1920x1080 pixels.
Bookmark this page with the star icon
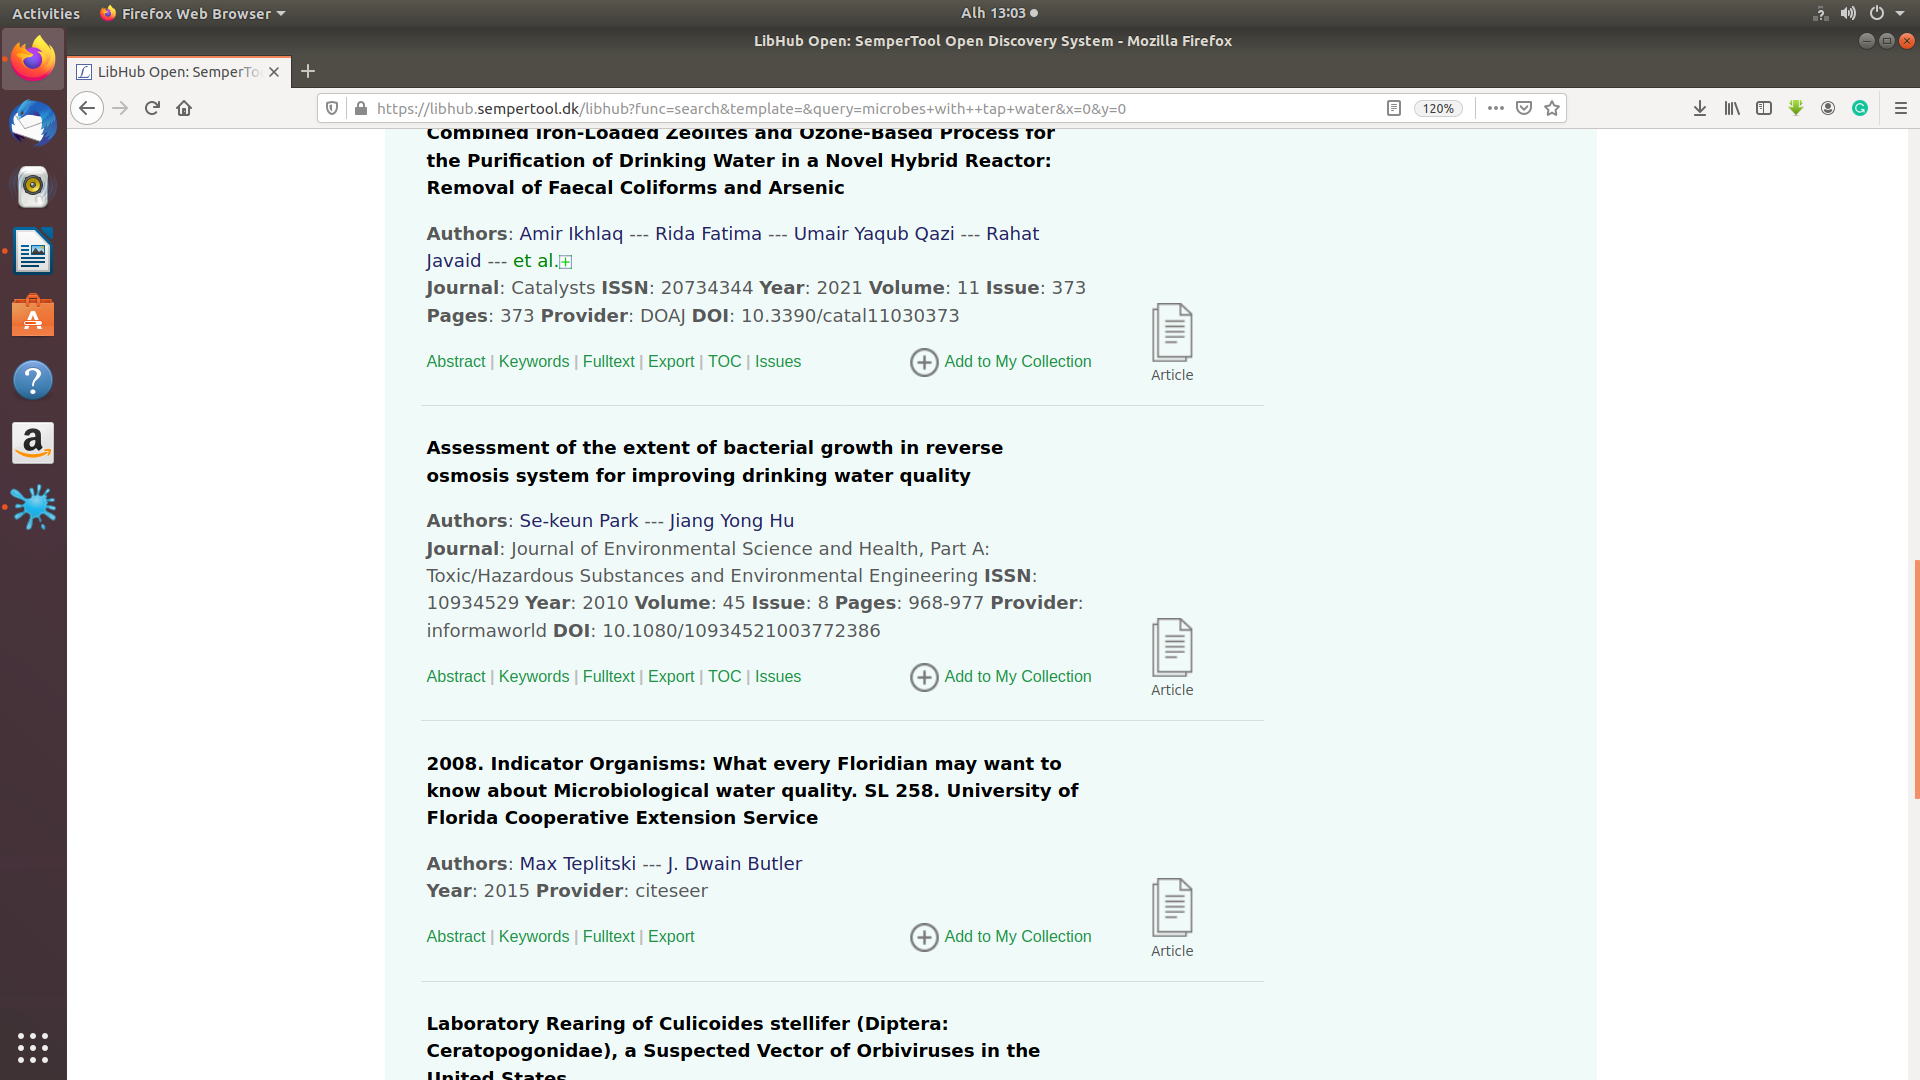1552,108
